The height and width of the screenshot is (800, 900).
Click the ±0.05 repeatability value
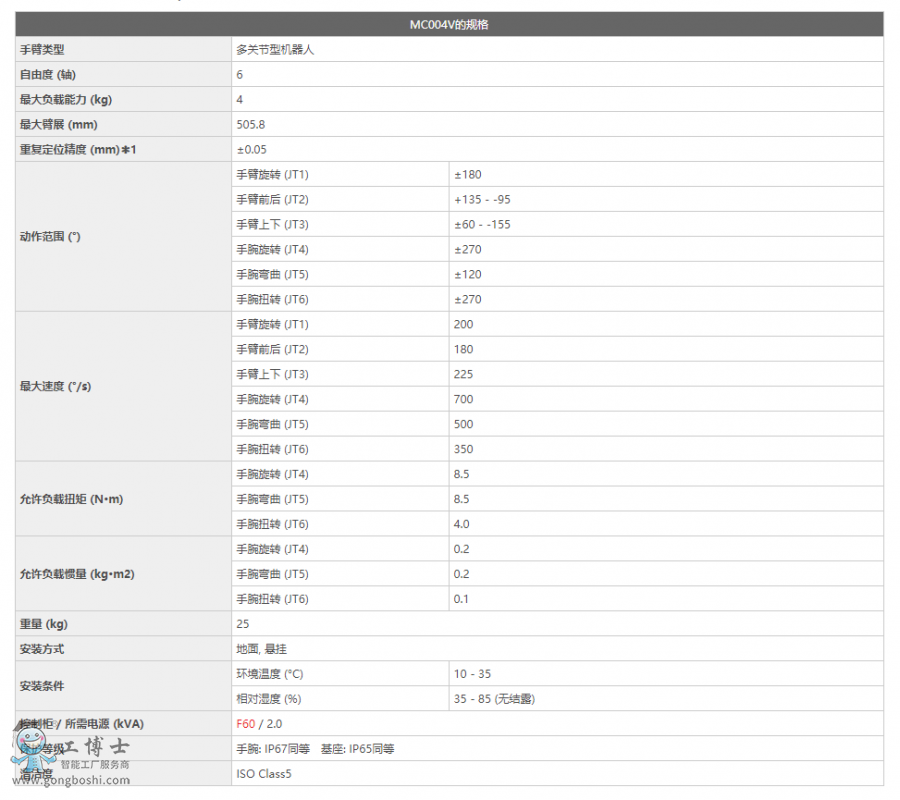point(251,149)
